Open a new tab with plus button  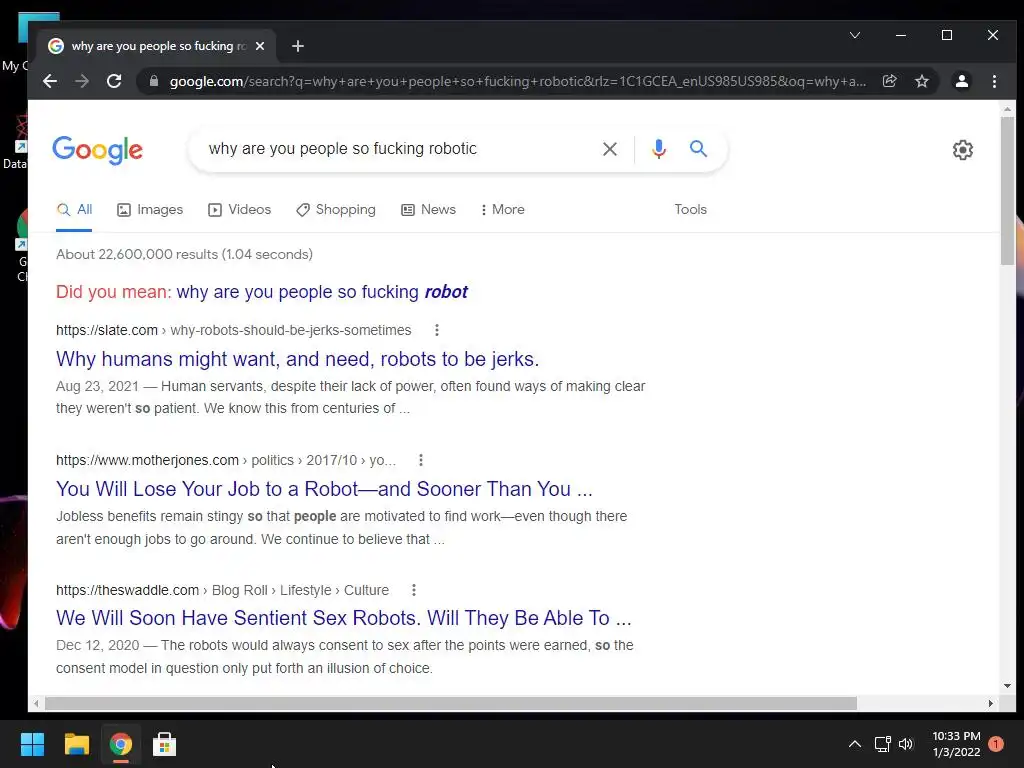click(x=298, y=46)
